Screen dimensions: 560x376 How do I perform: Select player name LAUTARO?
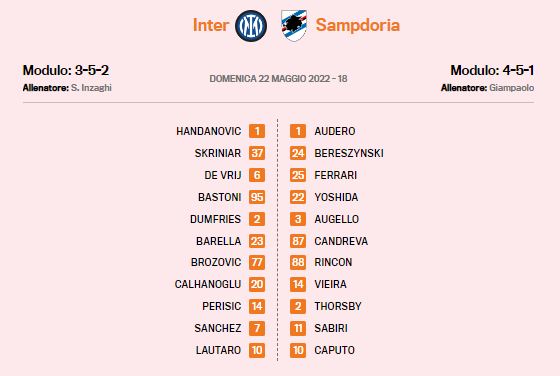pyautogui.click(x=218, y=350)
